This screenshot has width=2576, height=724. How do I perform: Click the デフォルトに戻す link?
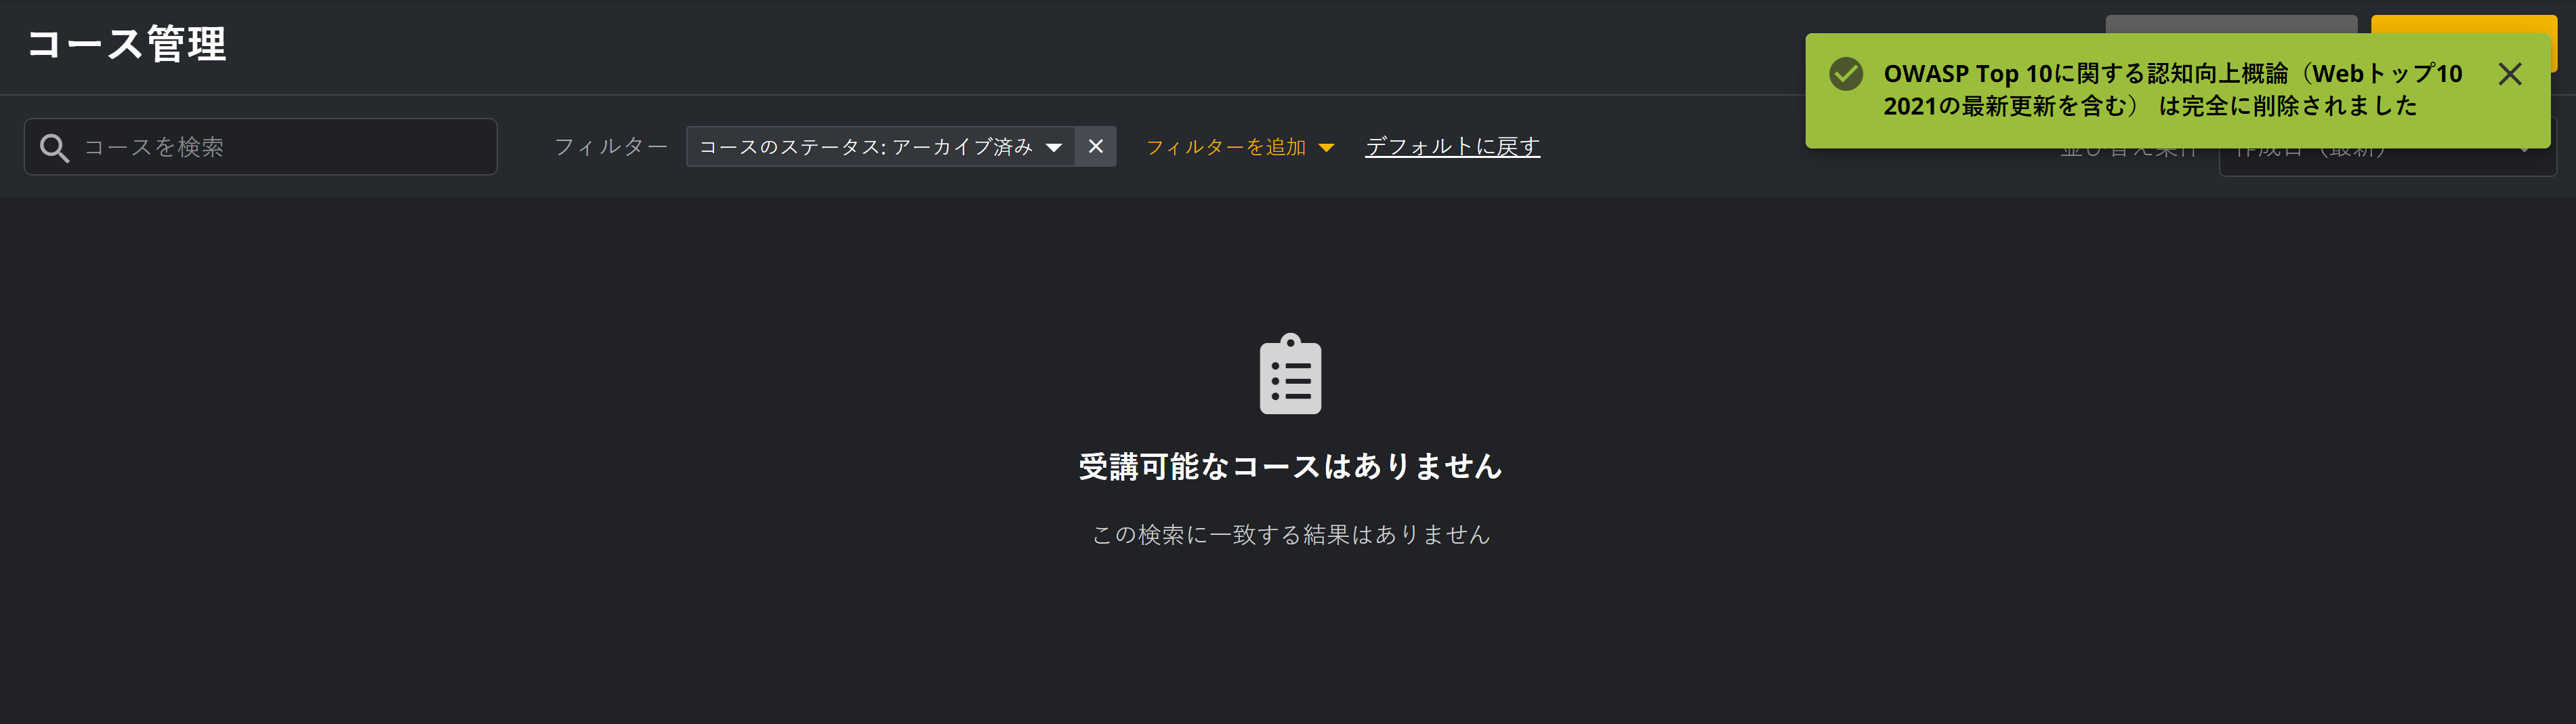[1452, 147]
